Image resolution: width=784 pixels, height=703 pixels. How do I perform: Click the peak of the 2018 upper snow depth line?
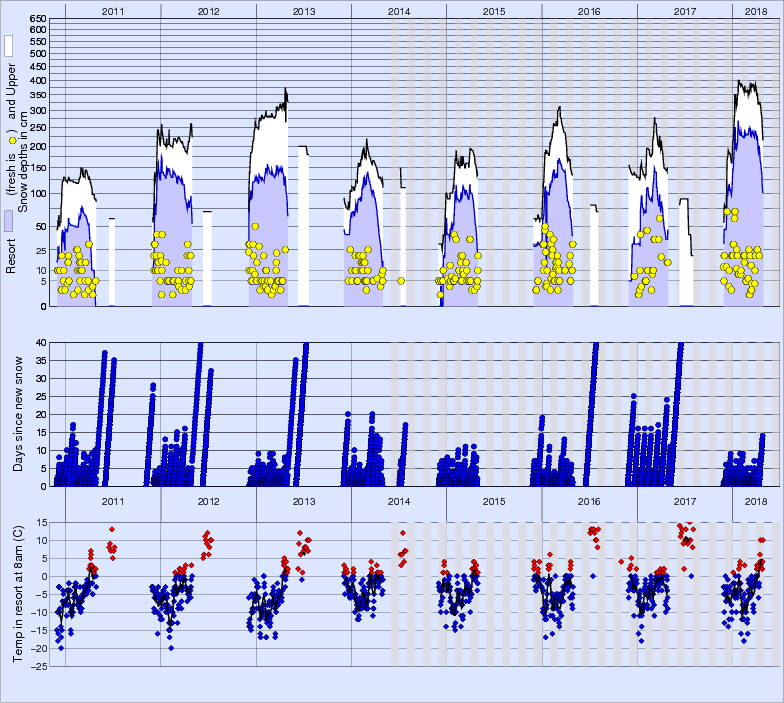739,82
